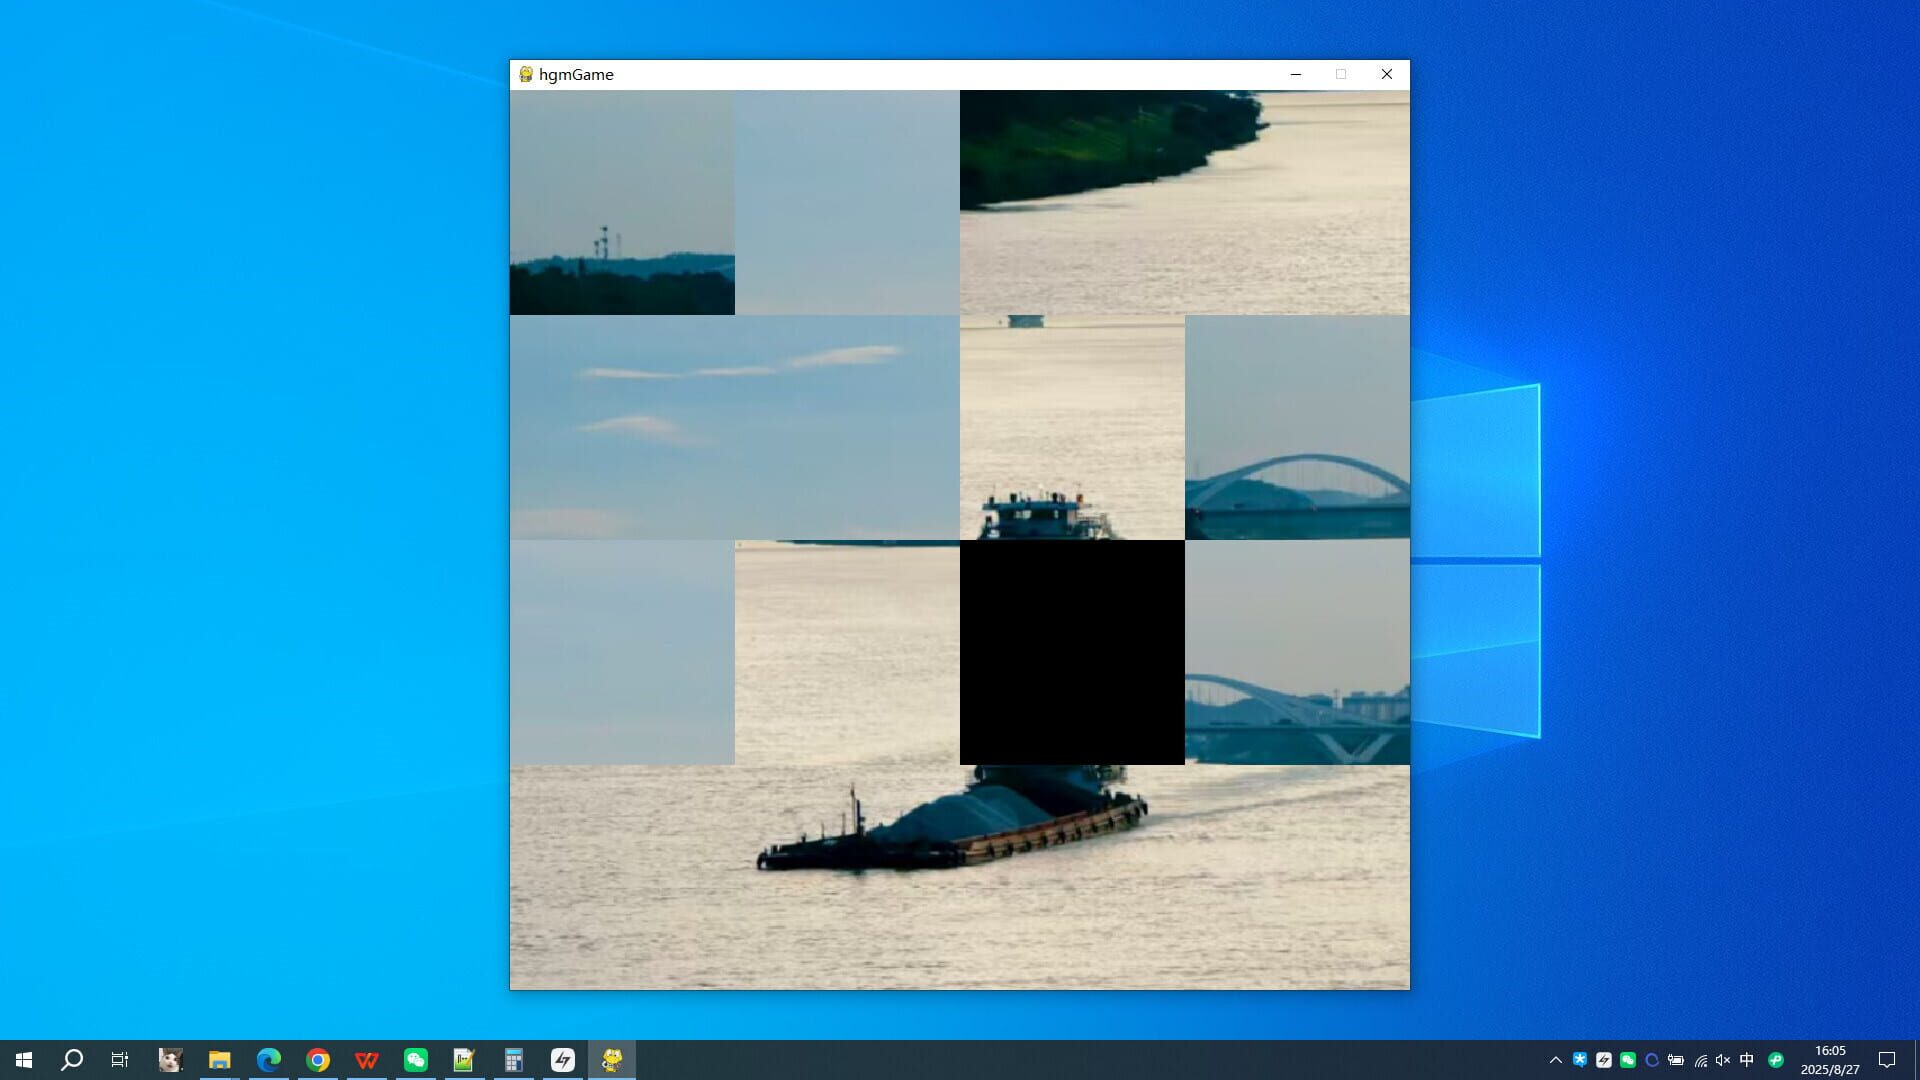The image size is (1920, 1080).
Task: Select the hgmGame Python icon on taskbar
Action: [612, 1060]
